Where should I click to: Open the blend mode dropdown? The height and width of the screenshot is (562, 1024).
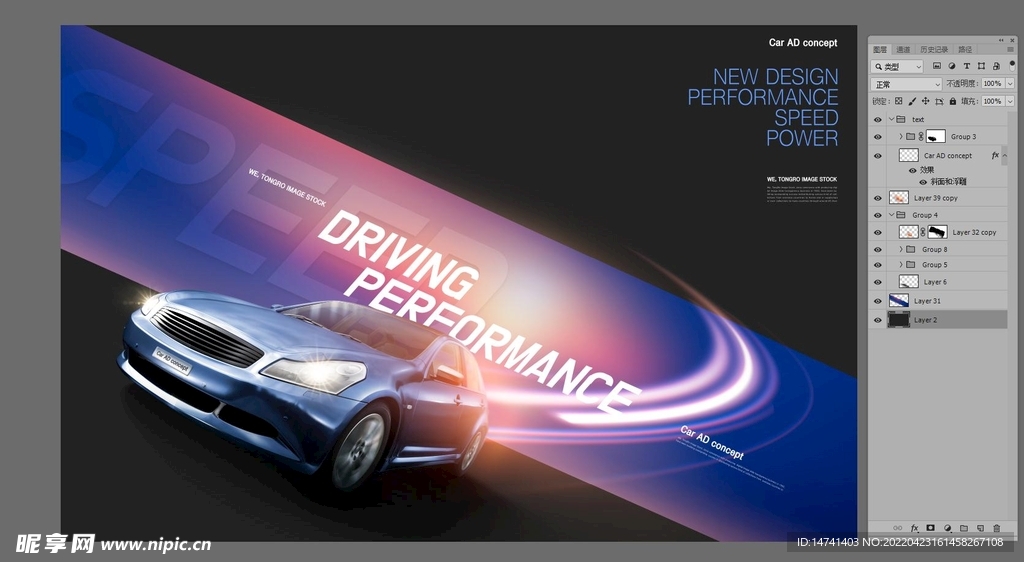click(906, 84)
